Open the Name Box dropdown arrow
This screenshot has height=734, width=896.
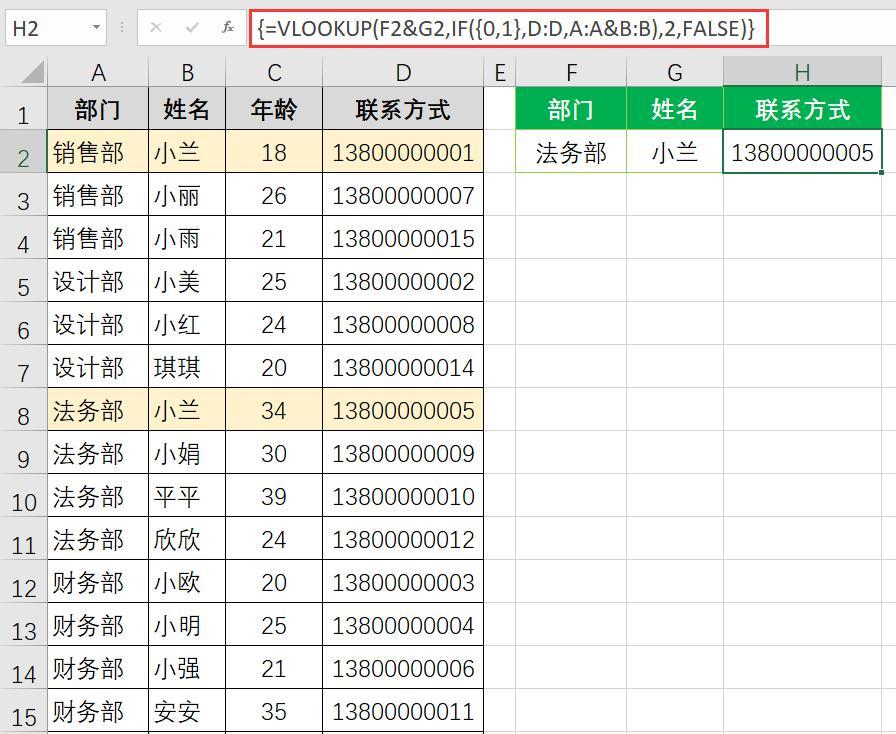coord(96,27)
